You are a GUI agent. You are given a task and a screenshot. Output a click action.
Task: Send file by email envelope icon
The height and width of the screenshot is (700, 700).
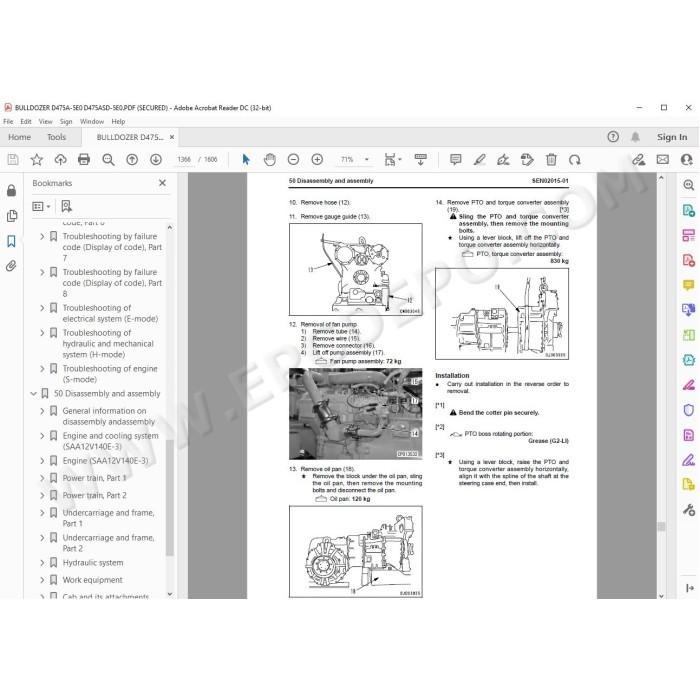(x=662, y=159)
